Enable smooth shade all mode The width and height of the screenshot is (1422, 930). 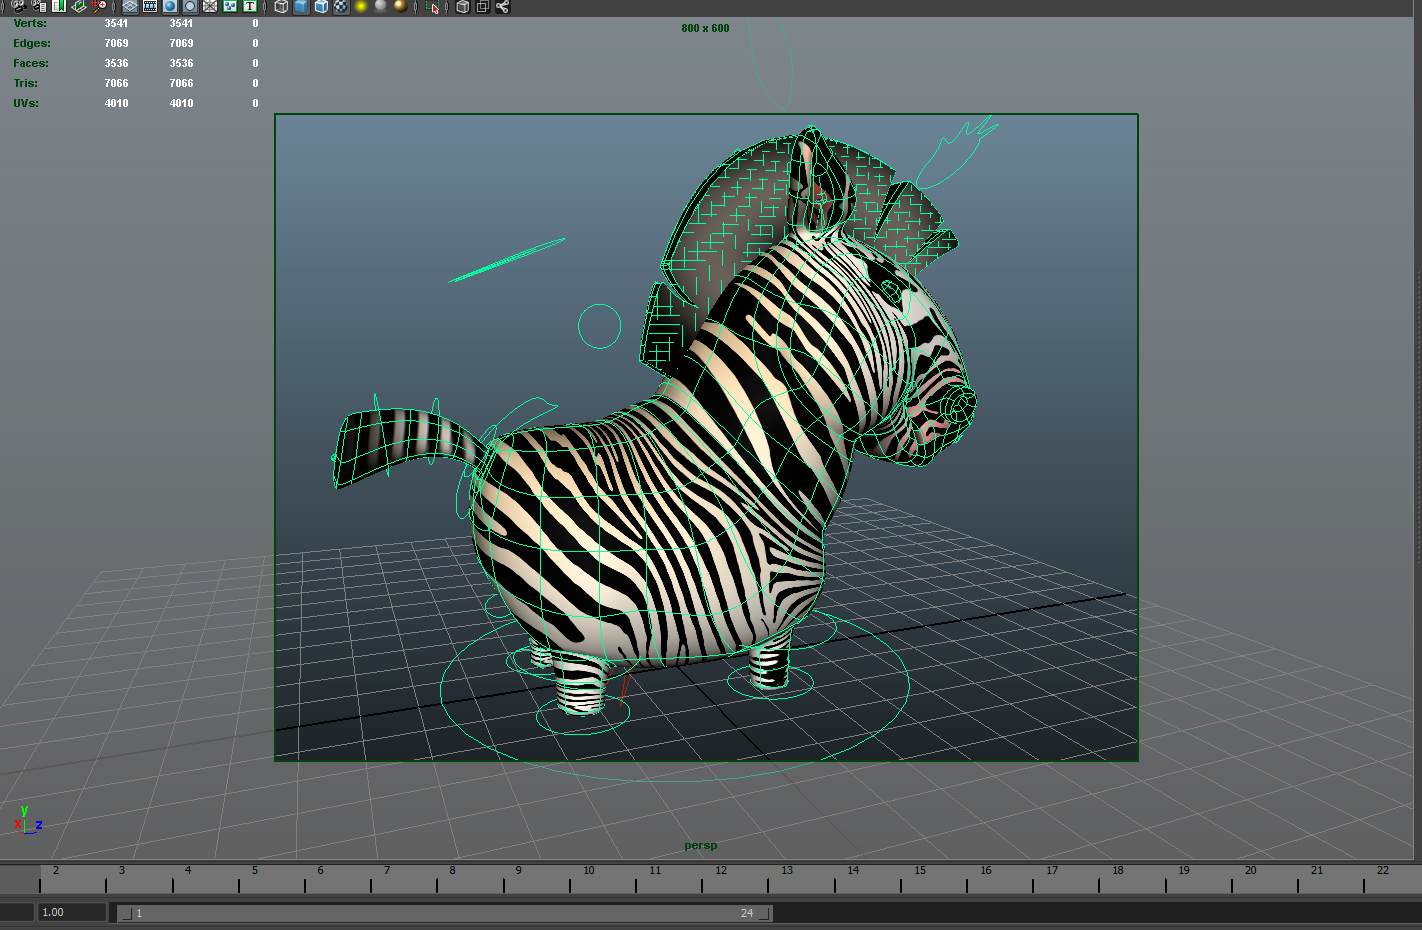point(299,6)
